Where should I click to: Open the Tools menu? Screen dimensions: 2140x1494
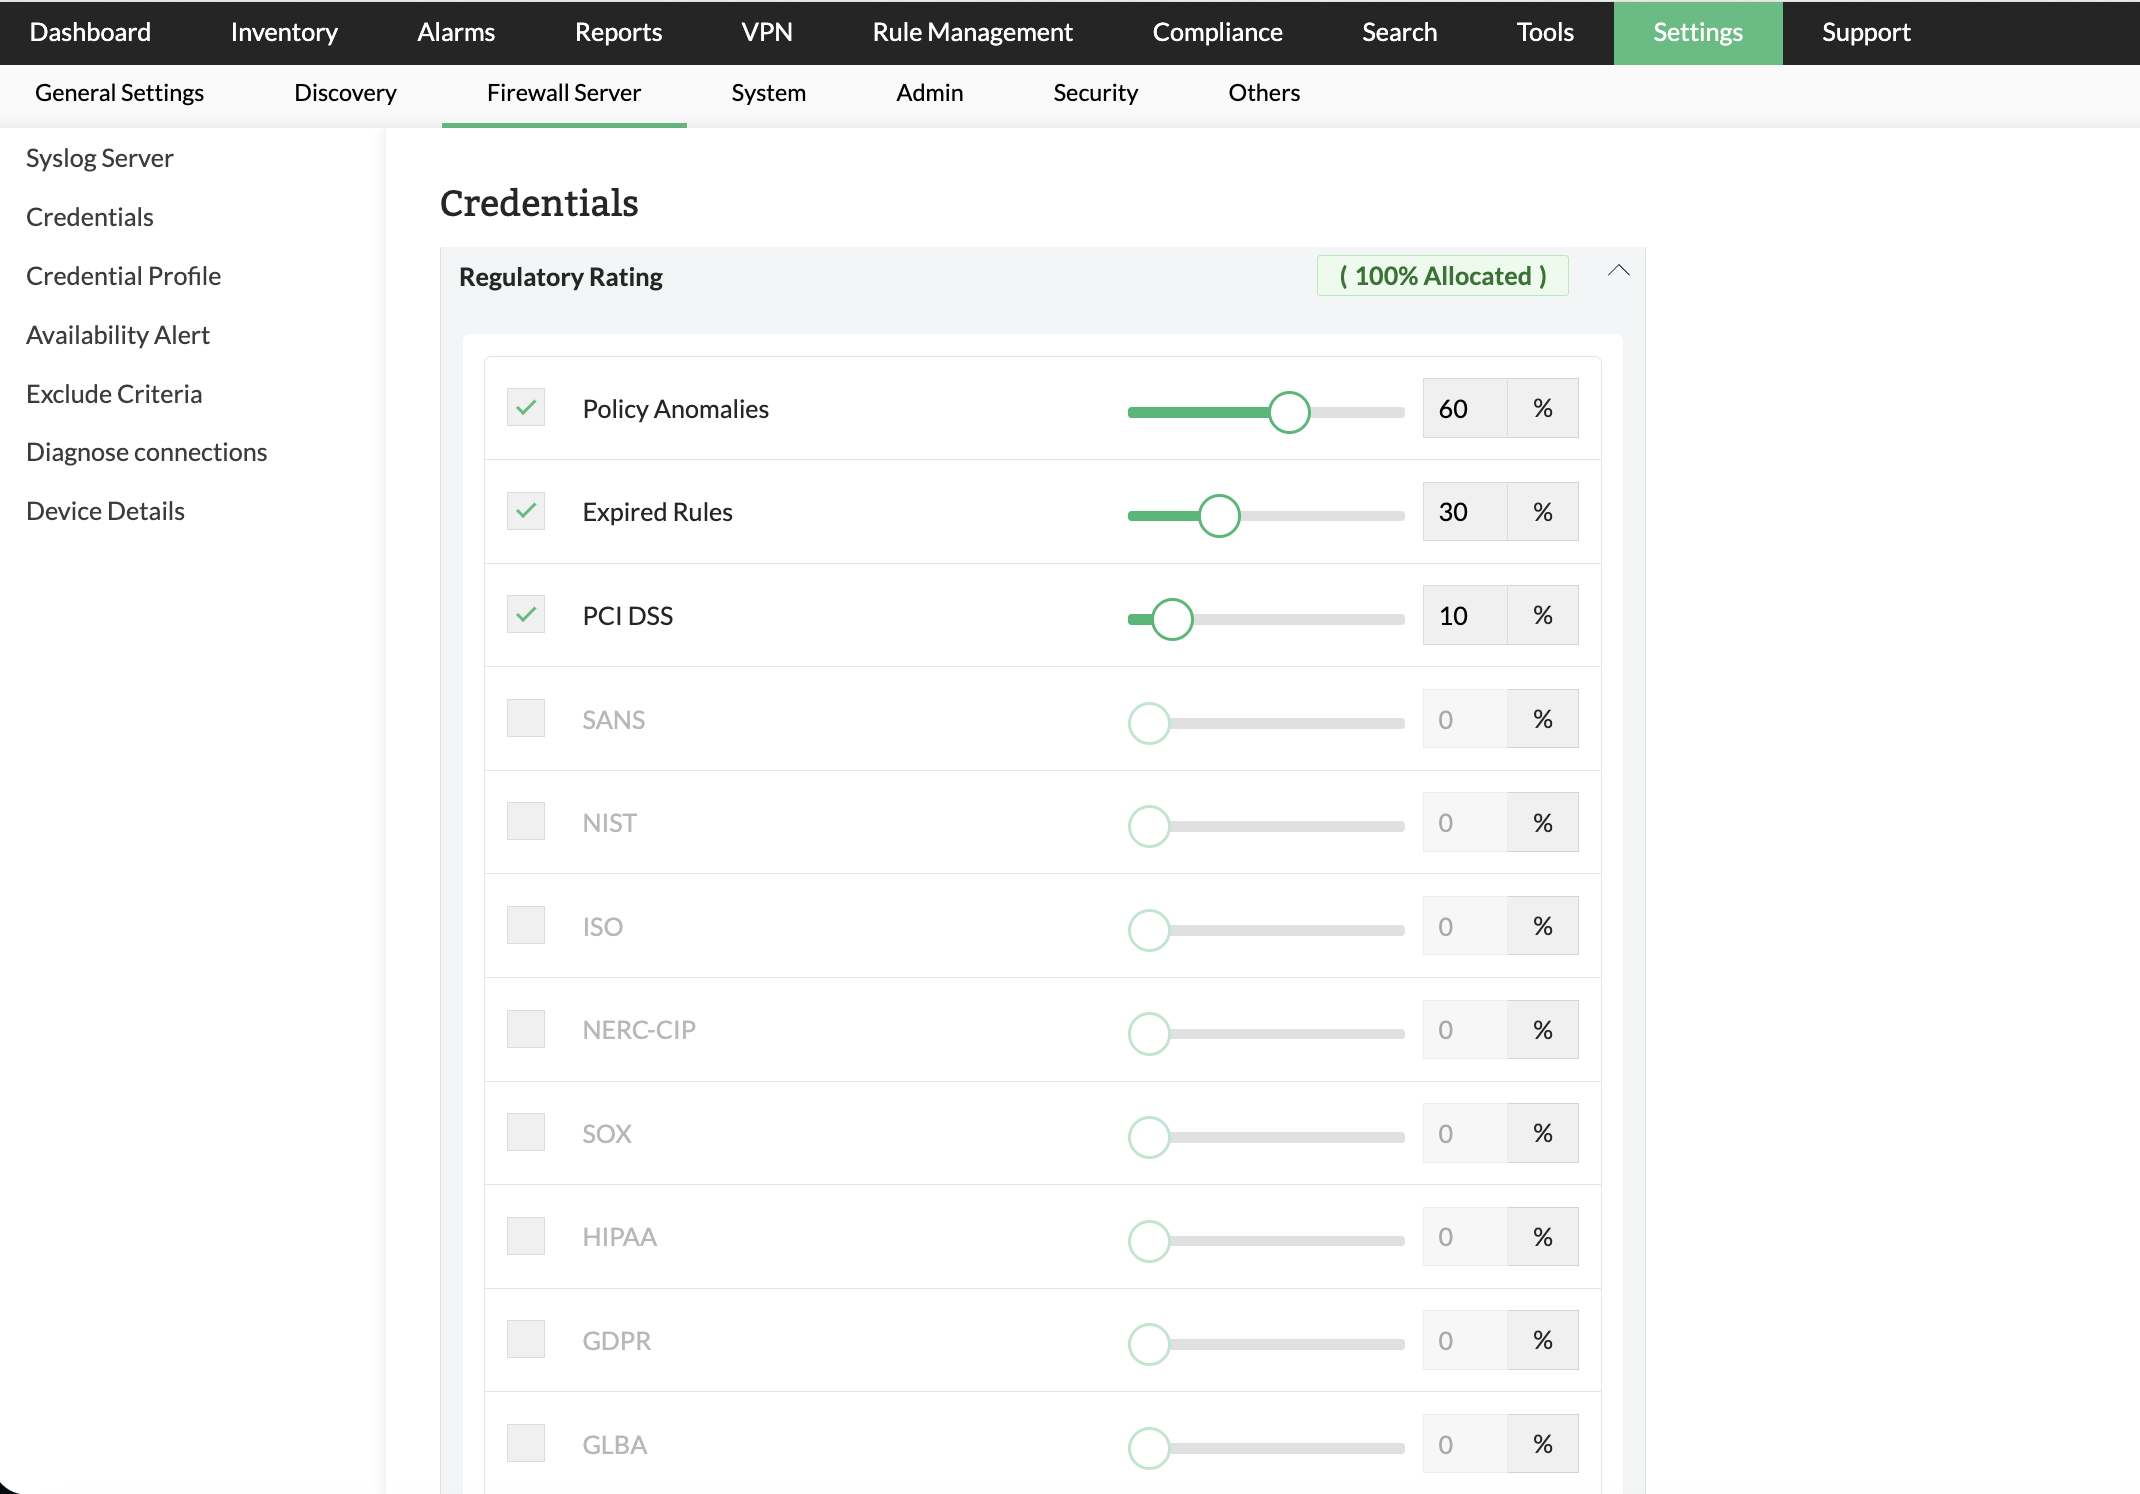[1545, 32]
